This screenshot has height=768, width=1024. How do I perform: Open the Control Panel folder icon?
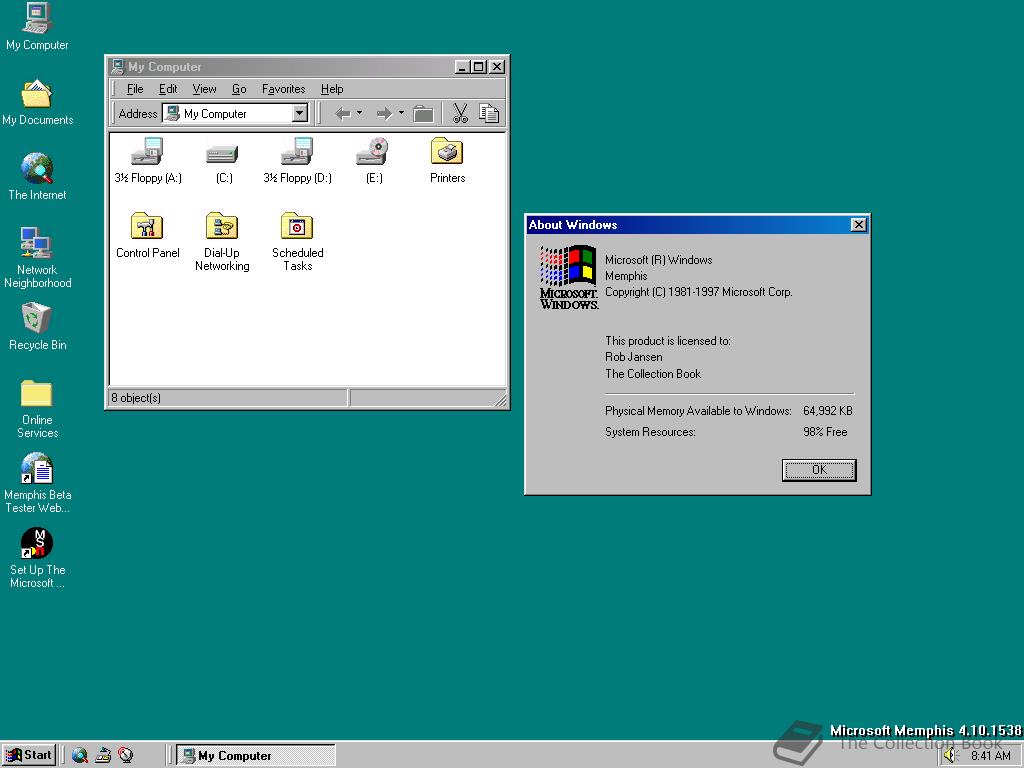147,227
